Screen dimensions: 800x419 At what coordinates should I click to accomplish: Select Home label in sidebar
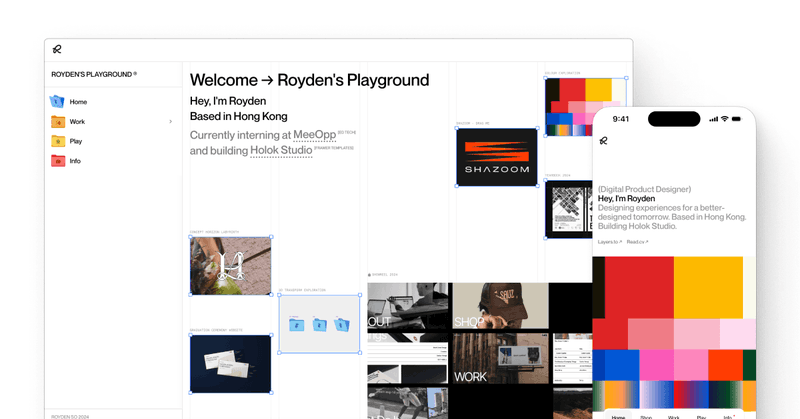coord(78,102)
